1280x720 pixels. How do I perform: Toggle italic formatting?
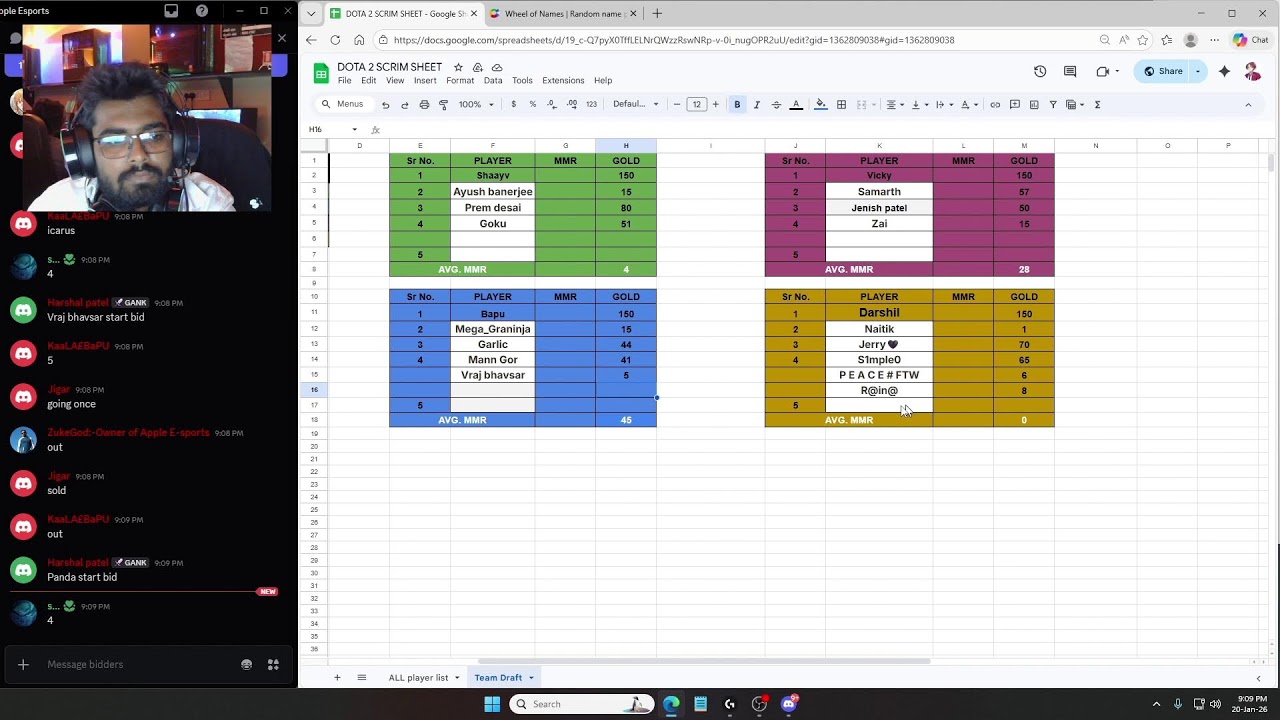click(x=756, y=104)
